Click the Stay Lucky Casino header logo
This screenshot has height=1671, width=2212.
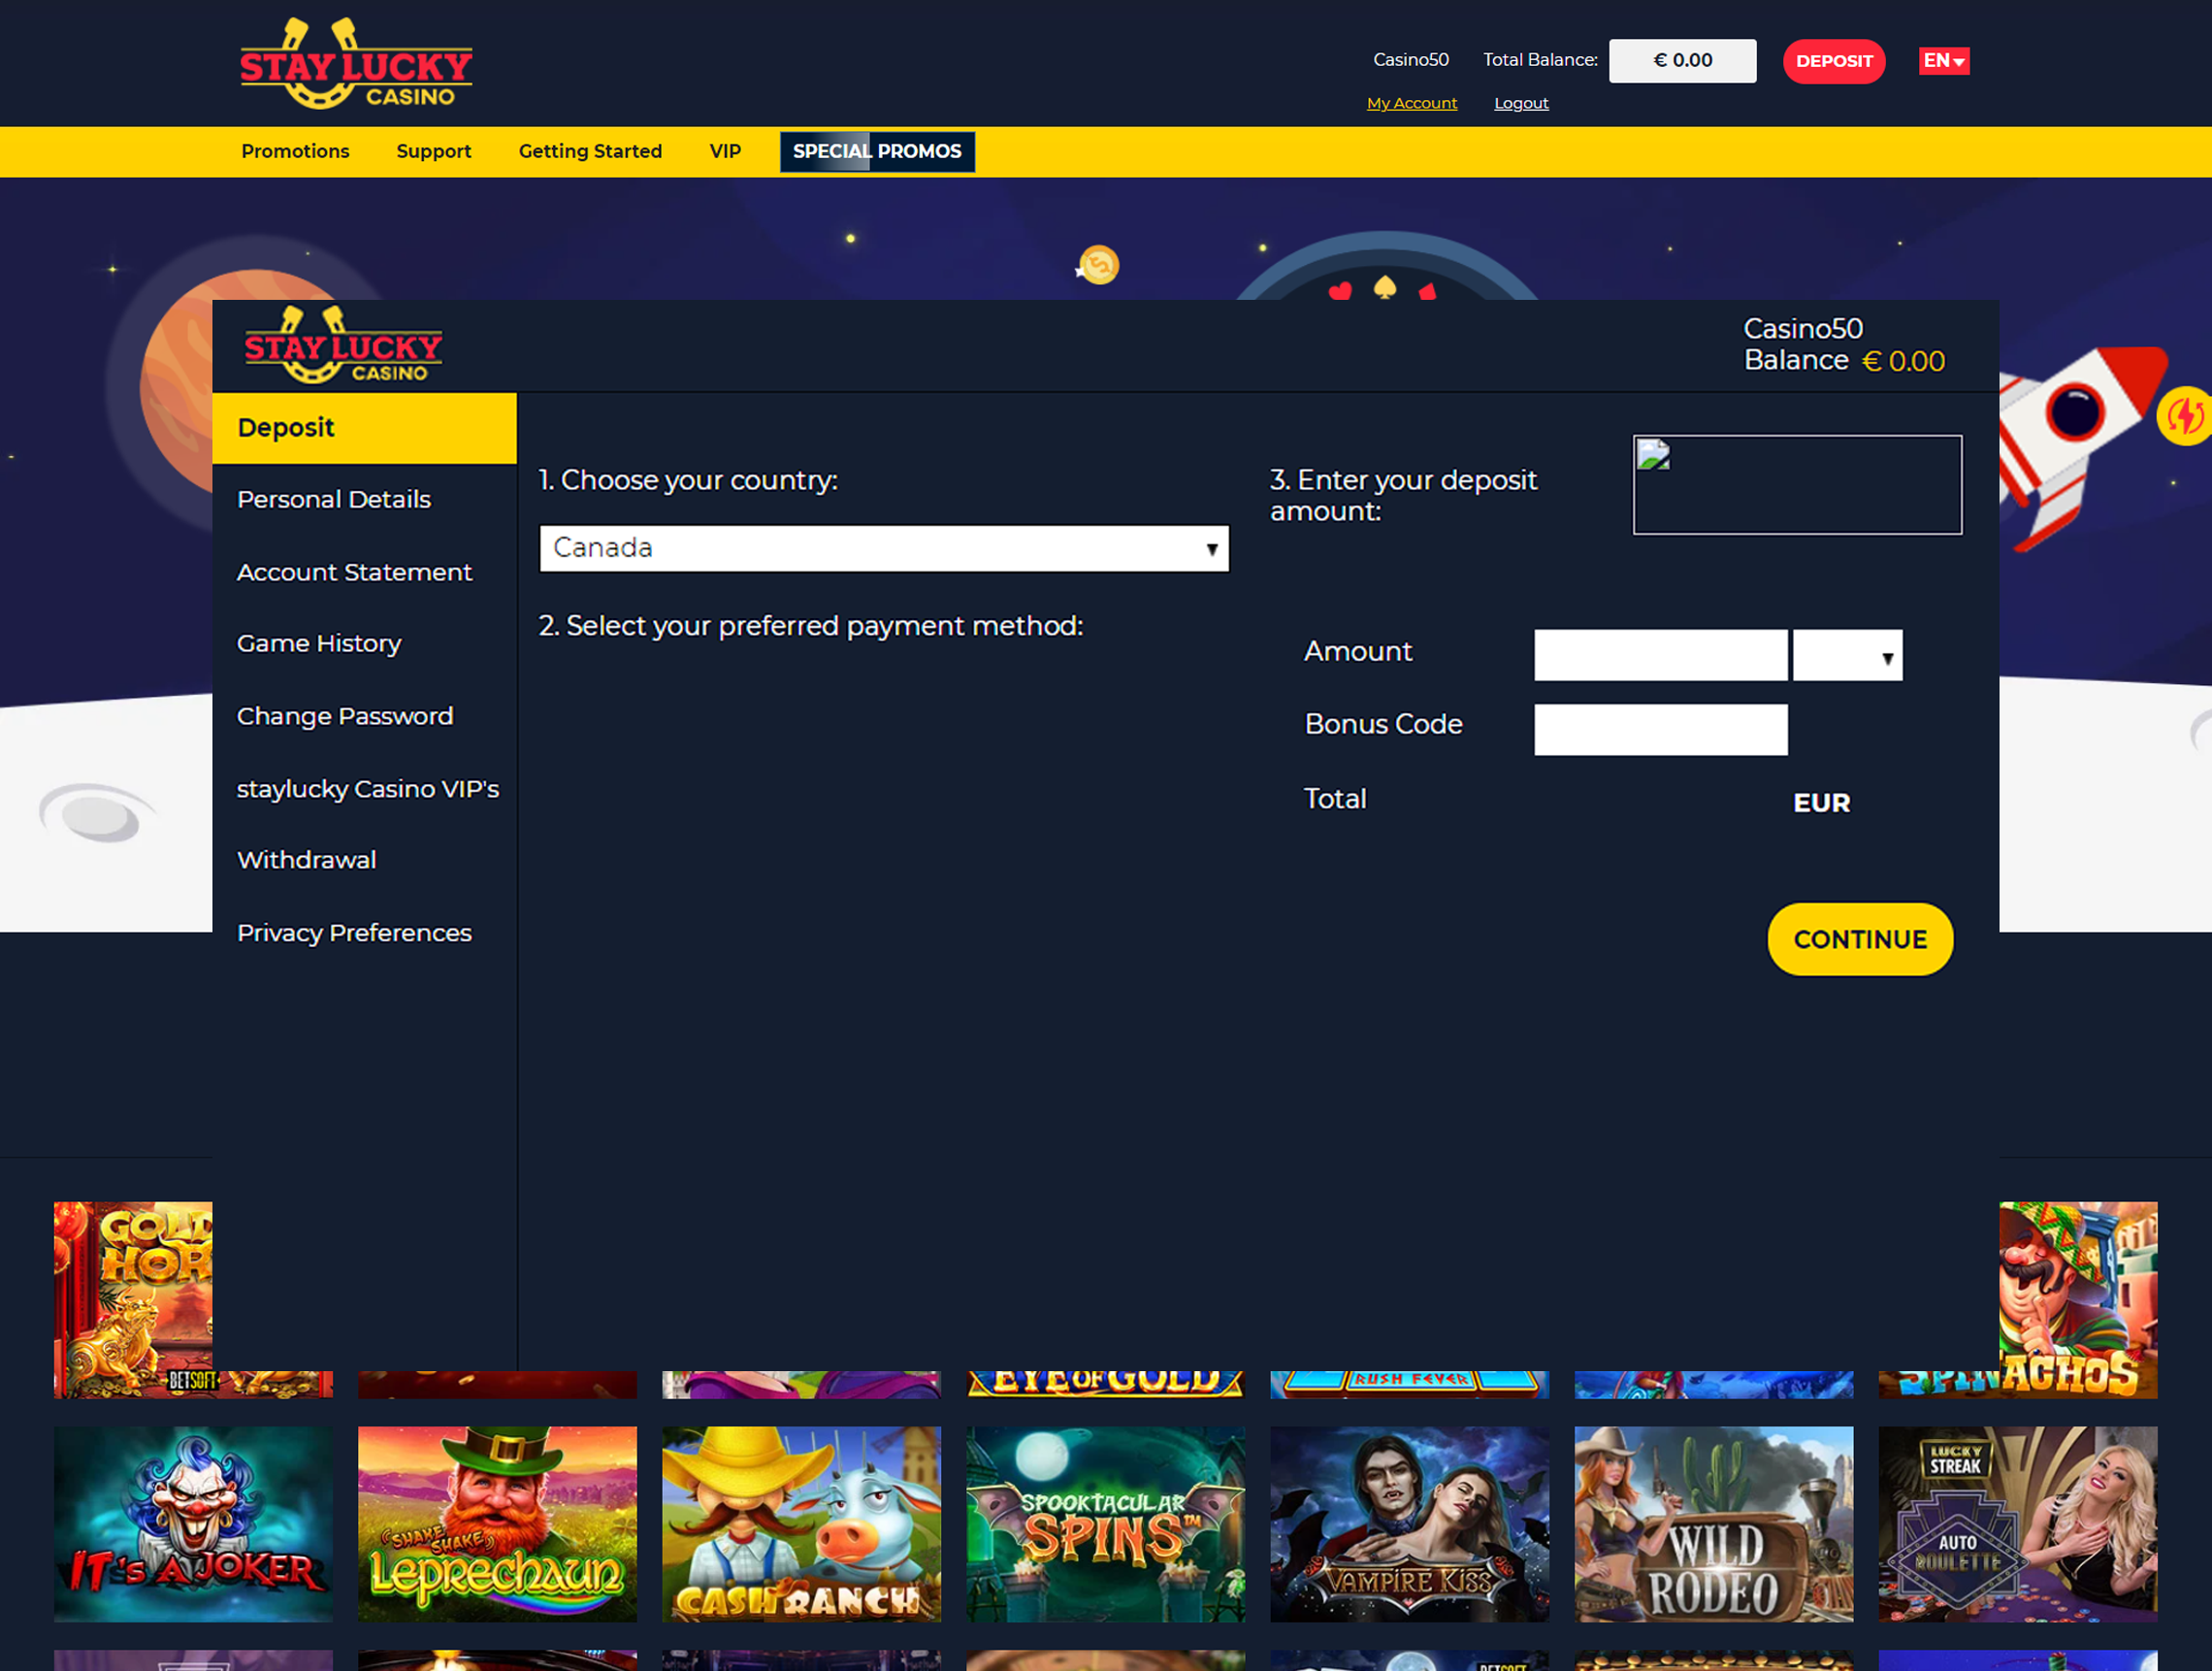pyautogui.click(x=356, y=63)
